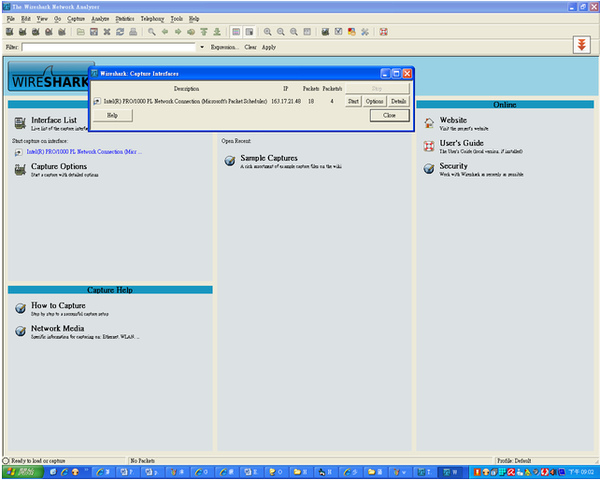Click Help button in Capture Interfaces dialog

[x=112, y=115]
